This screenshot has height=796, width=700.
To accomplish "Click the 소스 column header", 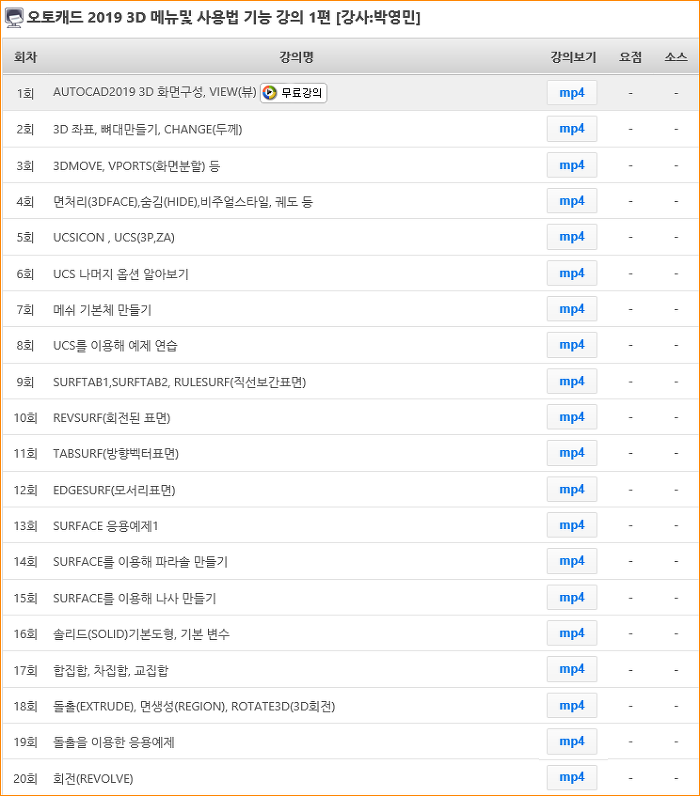I will (x=676, y=57).
